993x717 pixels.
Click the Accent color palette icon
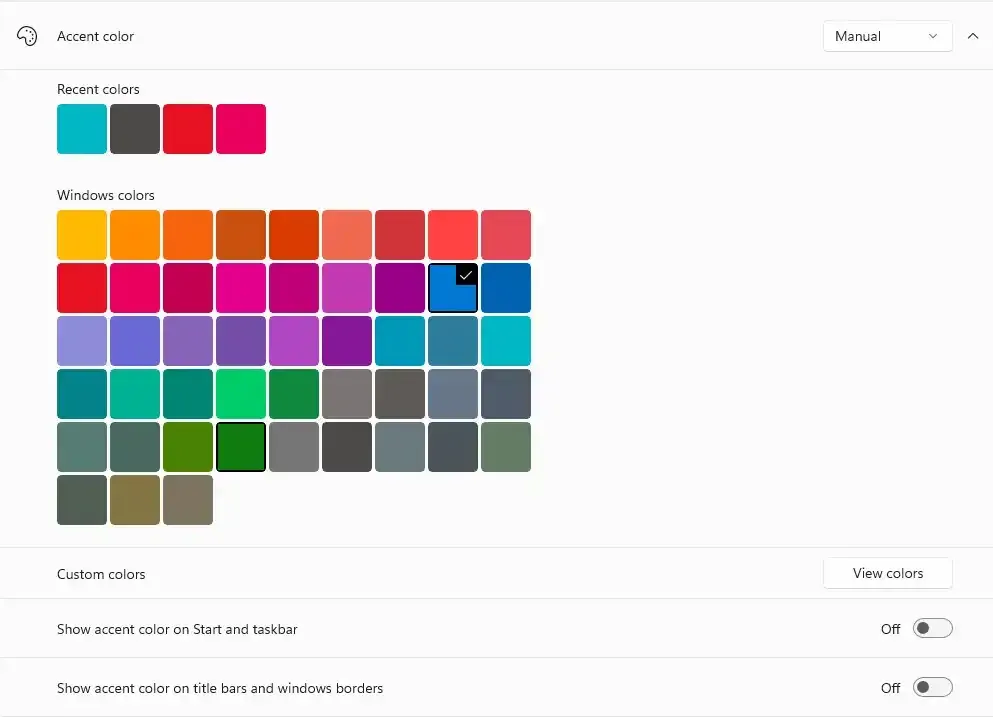27,36
